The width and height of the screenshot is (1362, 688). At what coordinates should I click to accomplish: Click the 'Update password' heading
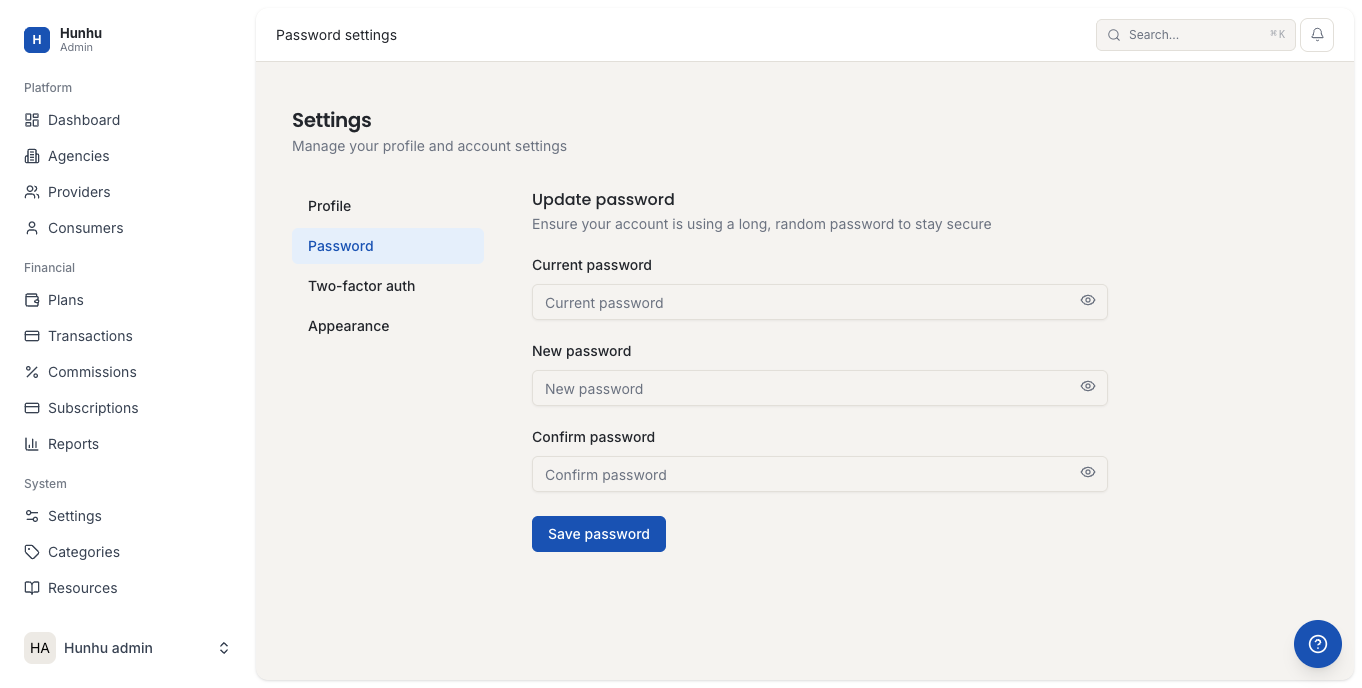603,199
